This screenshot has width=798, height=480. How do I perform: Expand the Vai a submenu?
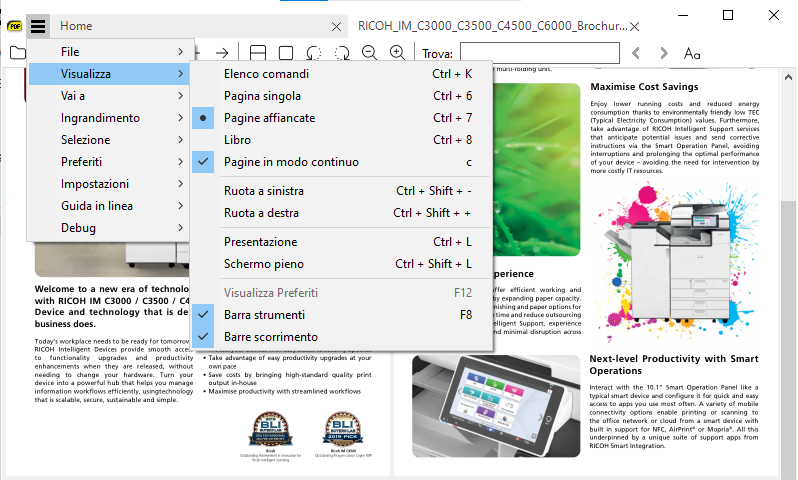(109, 96)
